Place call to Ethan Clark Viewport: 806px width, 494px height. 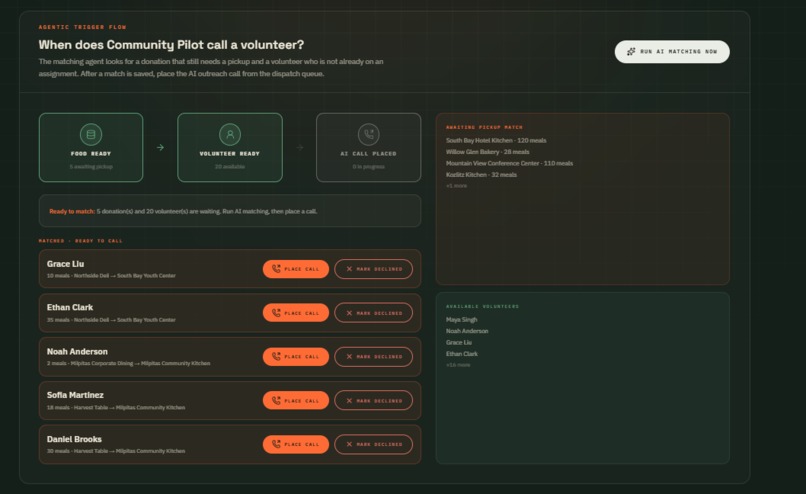pyautogui.click(x=296, y=313)
